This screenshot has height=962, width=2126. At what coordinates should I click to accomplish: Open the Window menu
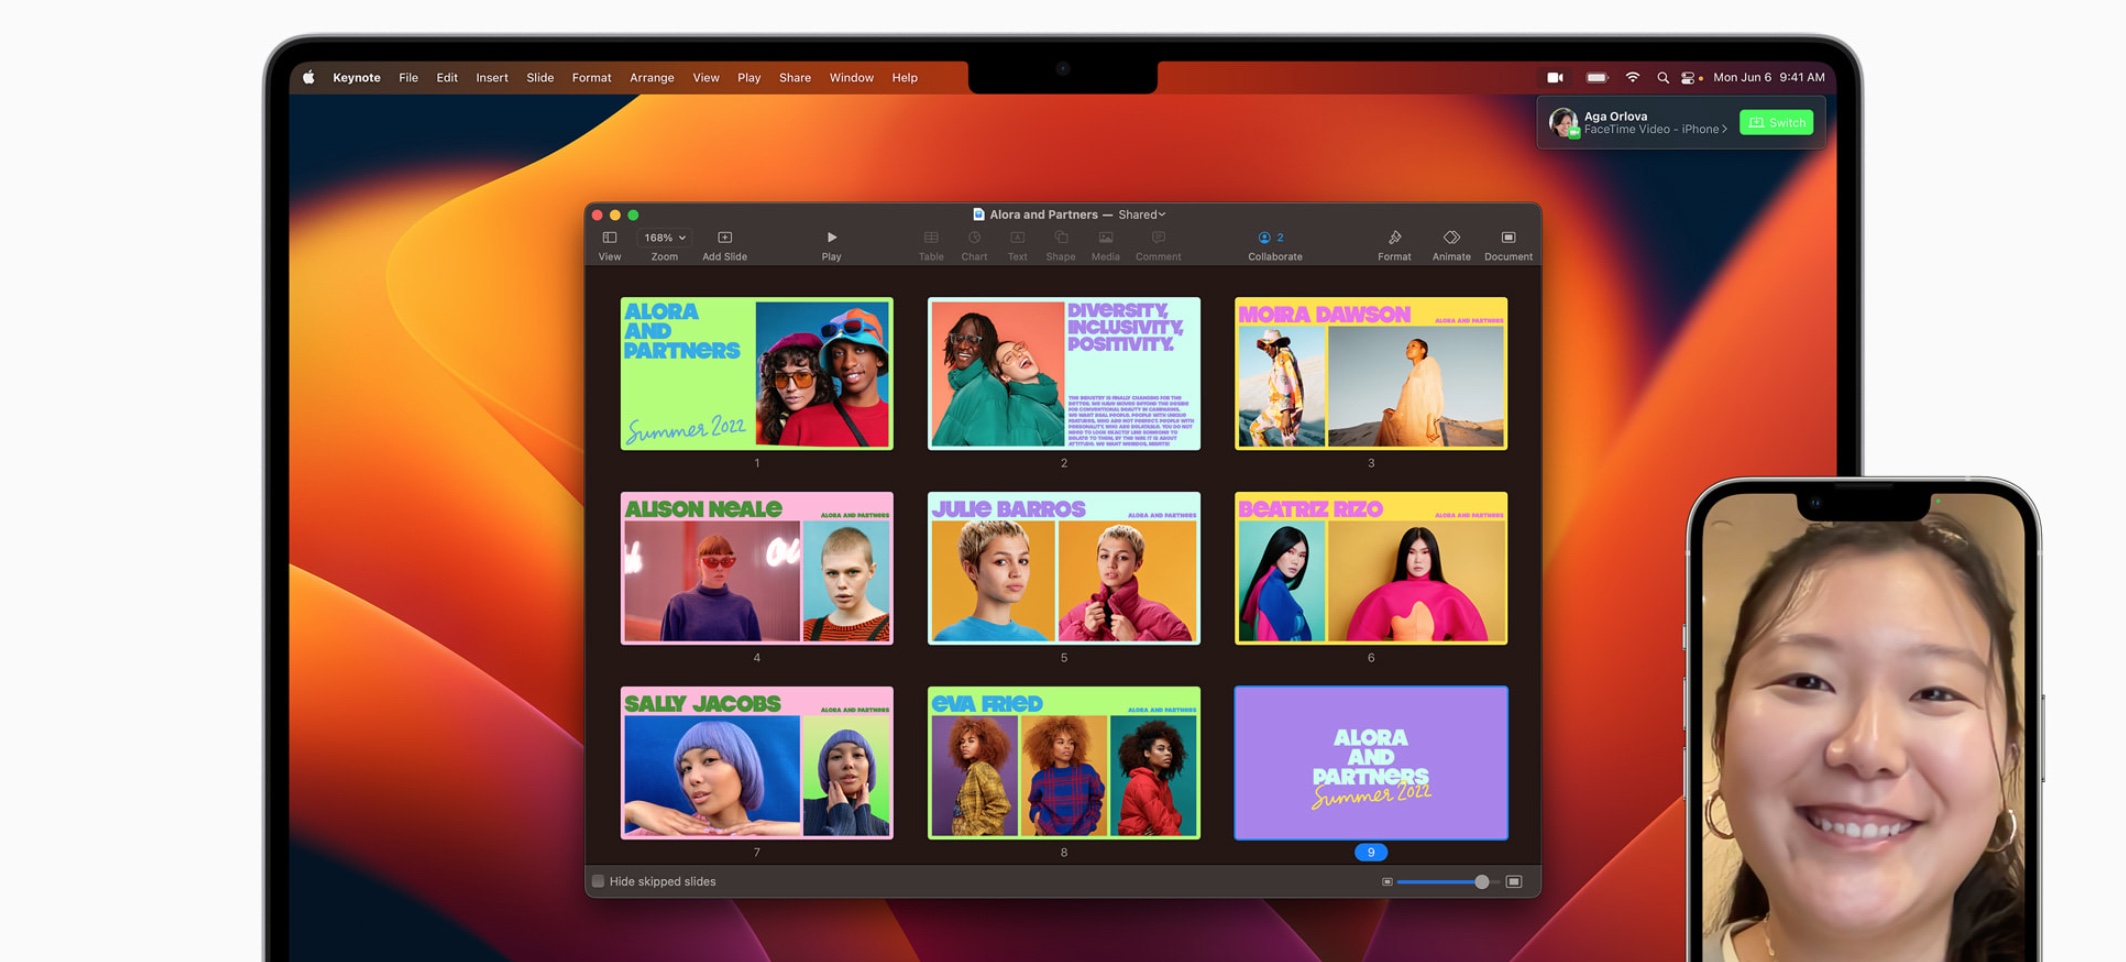pos(851,77)
